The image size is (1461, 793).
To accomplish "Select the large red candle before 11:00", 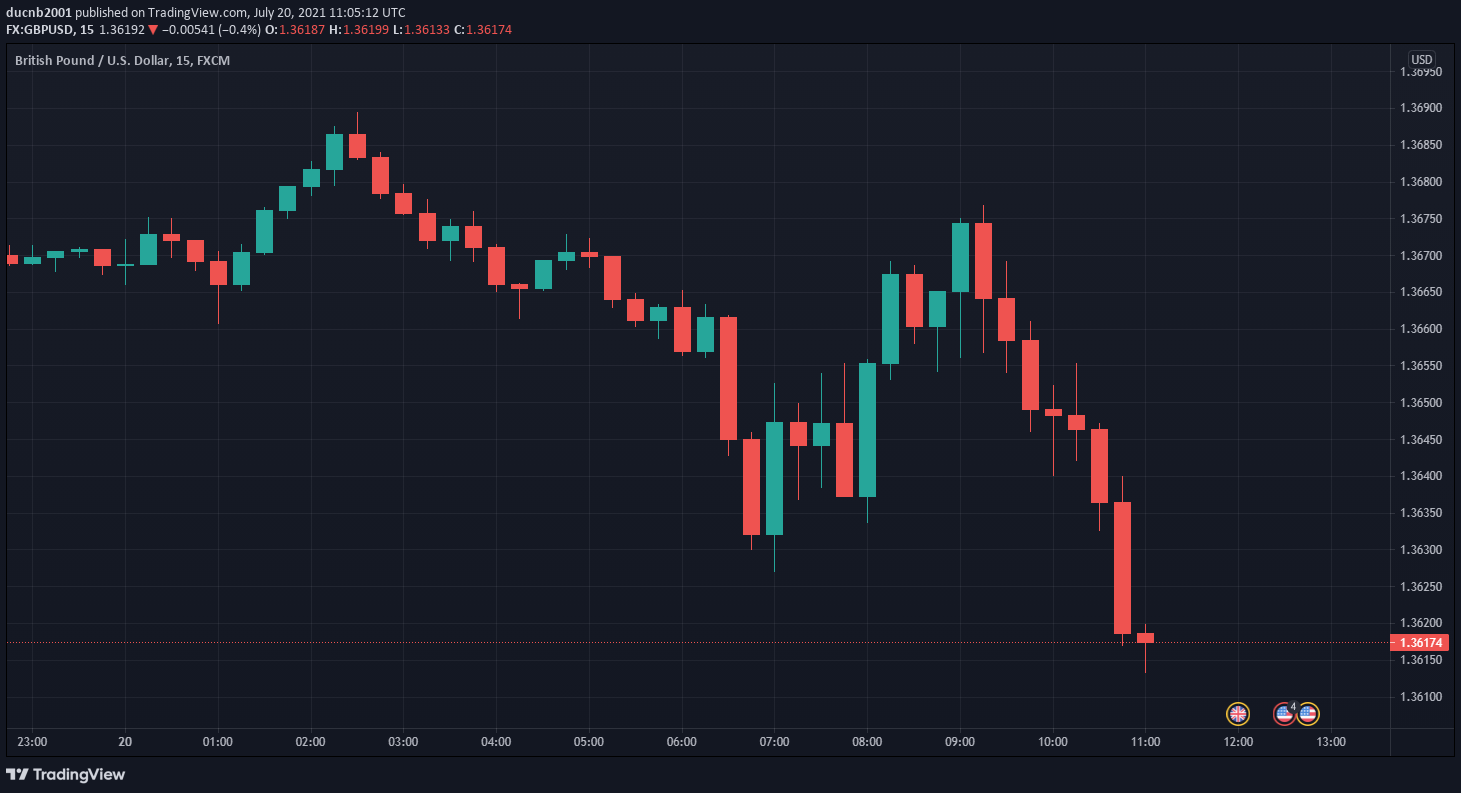I will tap(1122, 567).
